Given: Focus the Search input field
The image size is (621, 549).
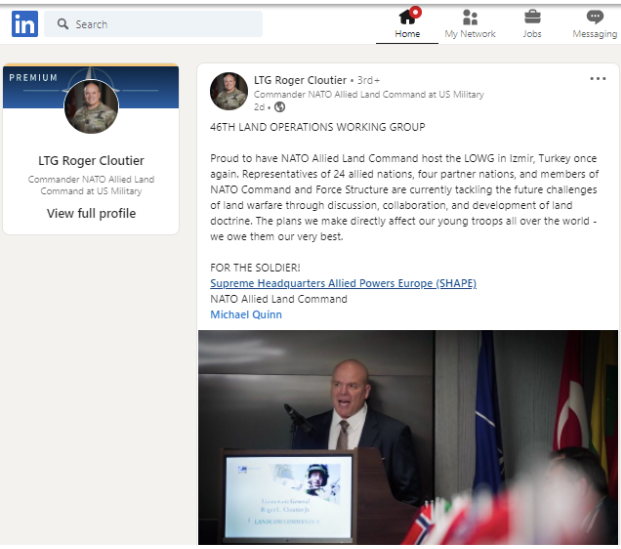Looking at the screenshot, I should pyautogui.click(x=153, y=24).
